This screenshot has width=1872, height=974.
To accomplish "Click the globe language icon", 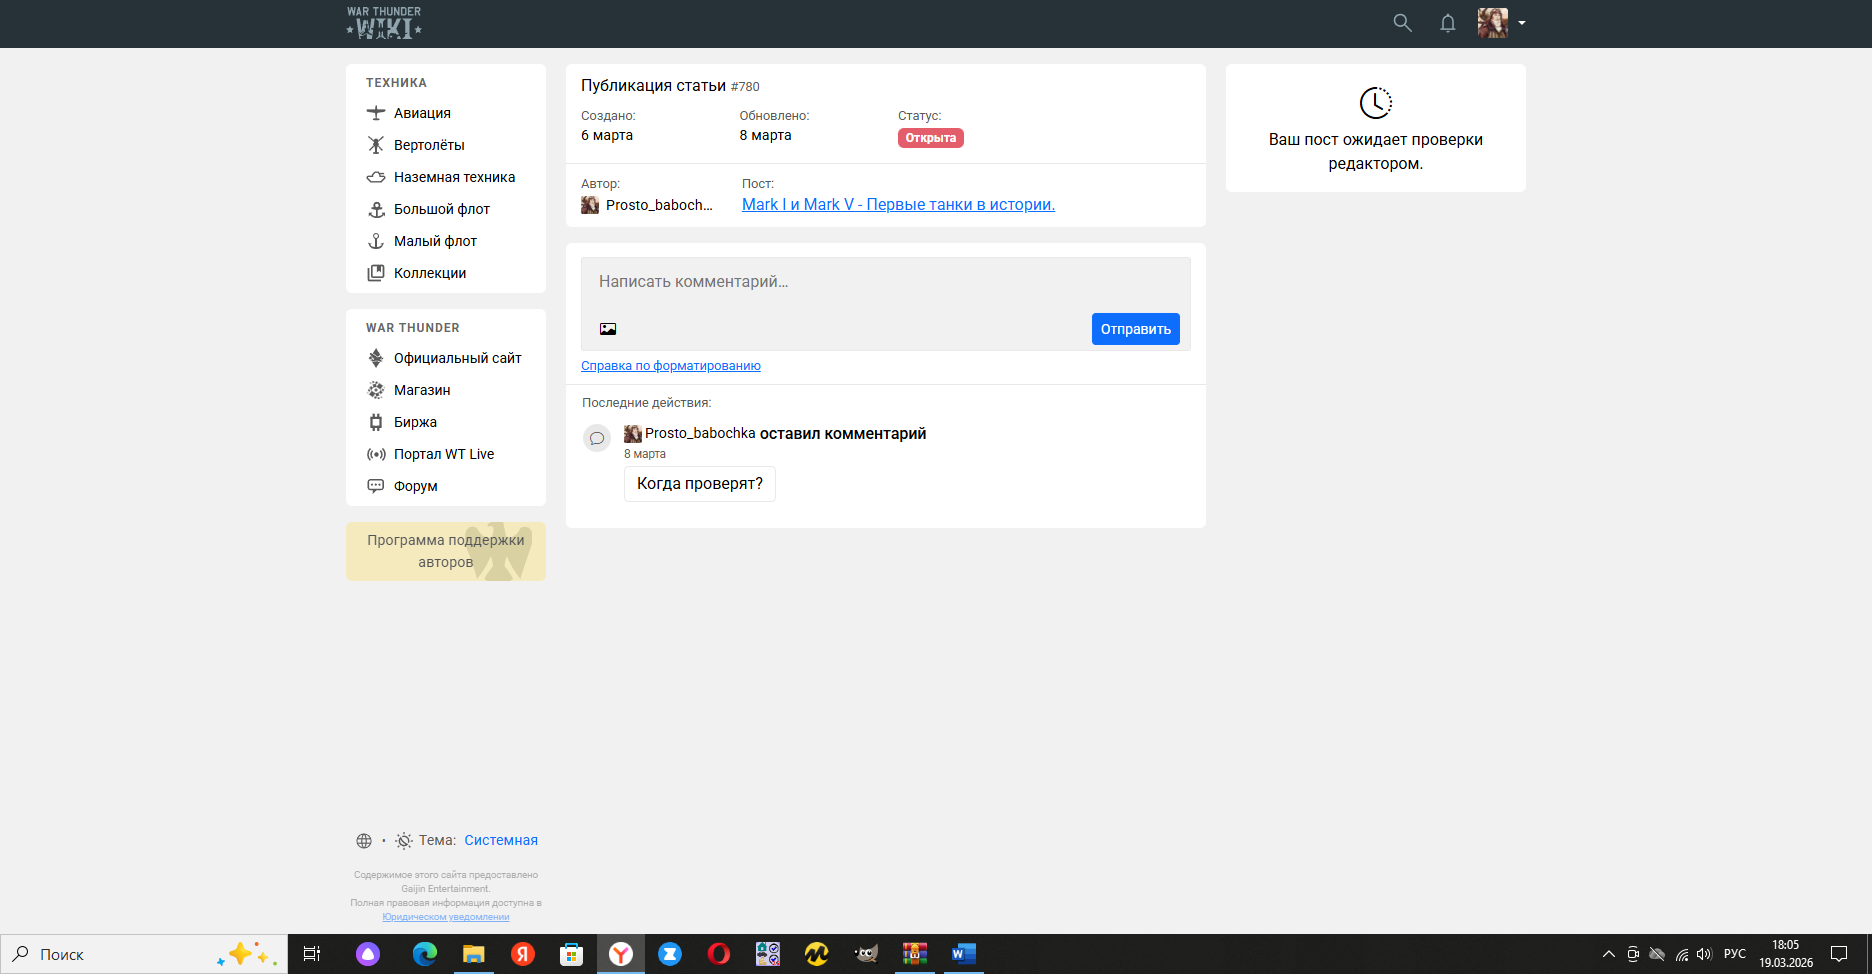I will coord(364,841).
